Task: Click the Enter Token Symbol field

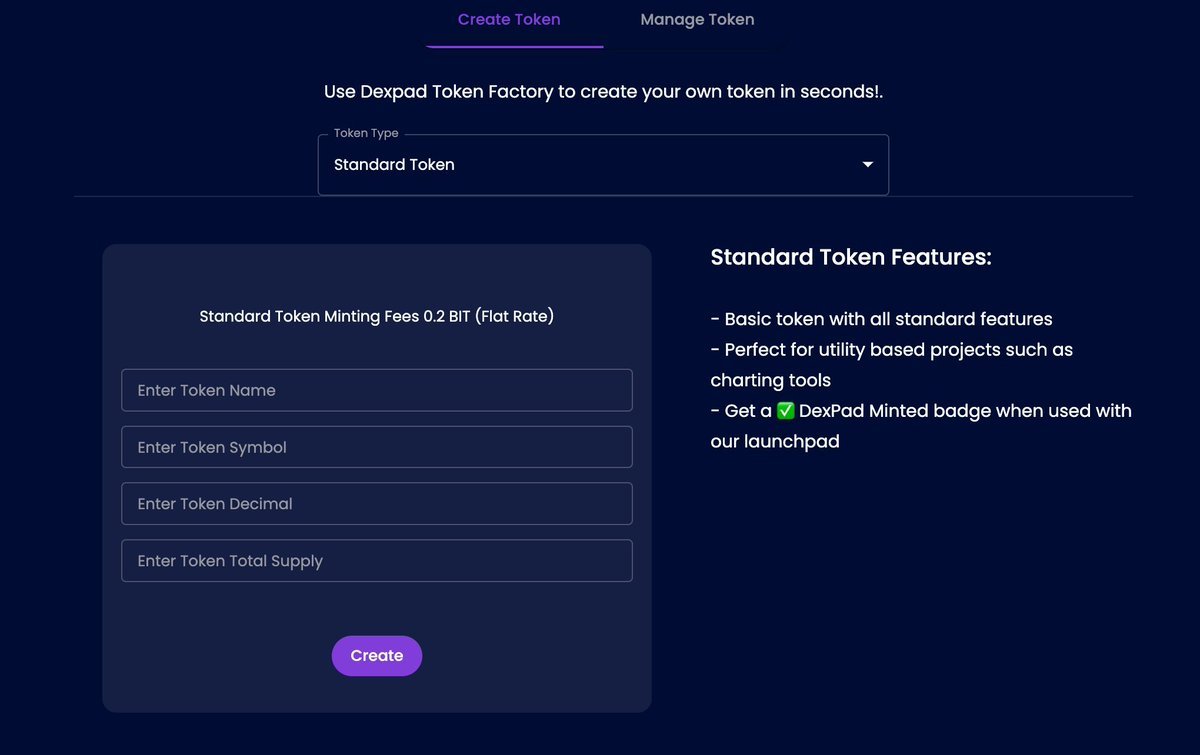Action: pos(377,447)
